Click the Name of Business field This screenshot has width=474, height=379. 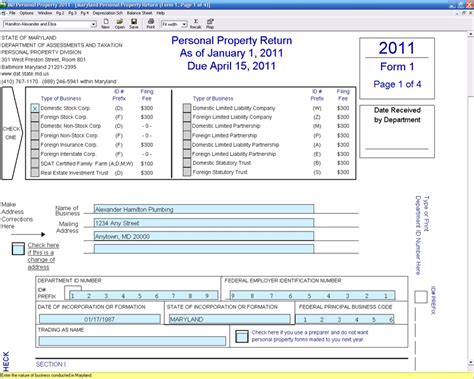pyautogui.click(x=204, y=209)
